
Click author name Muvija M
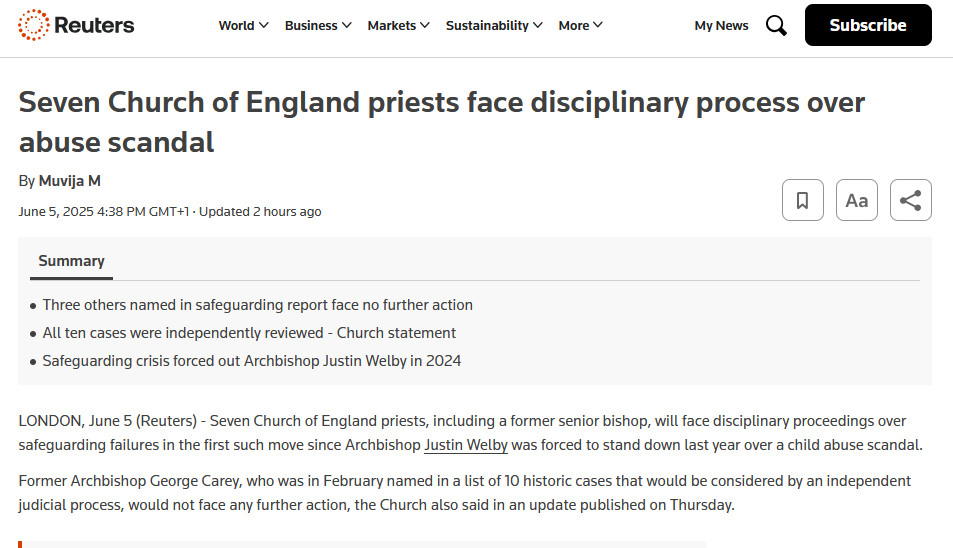pyautogui.click(x=69, y=181)
